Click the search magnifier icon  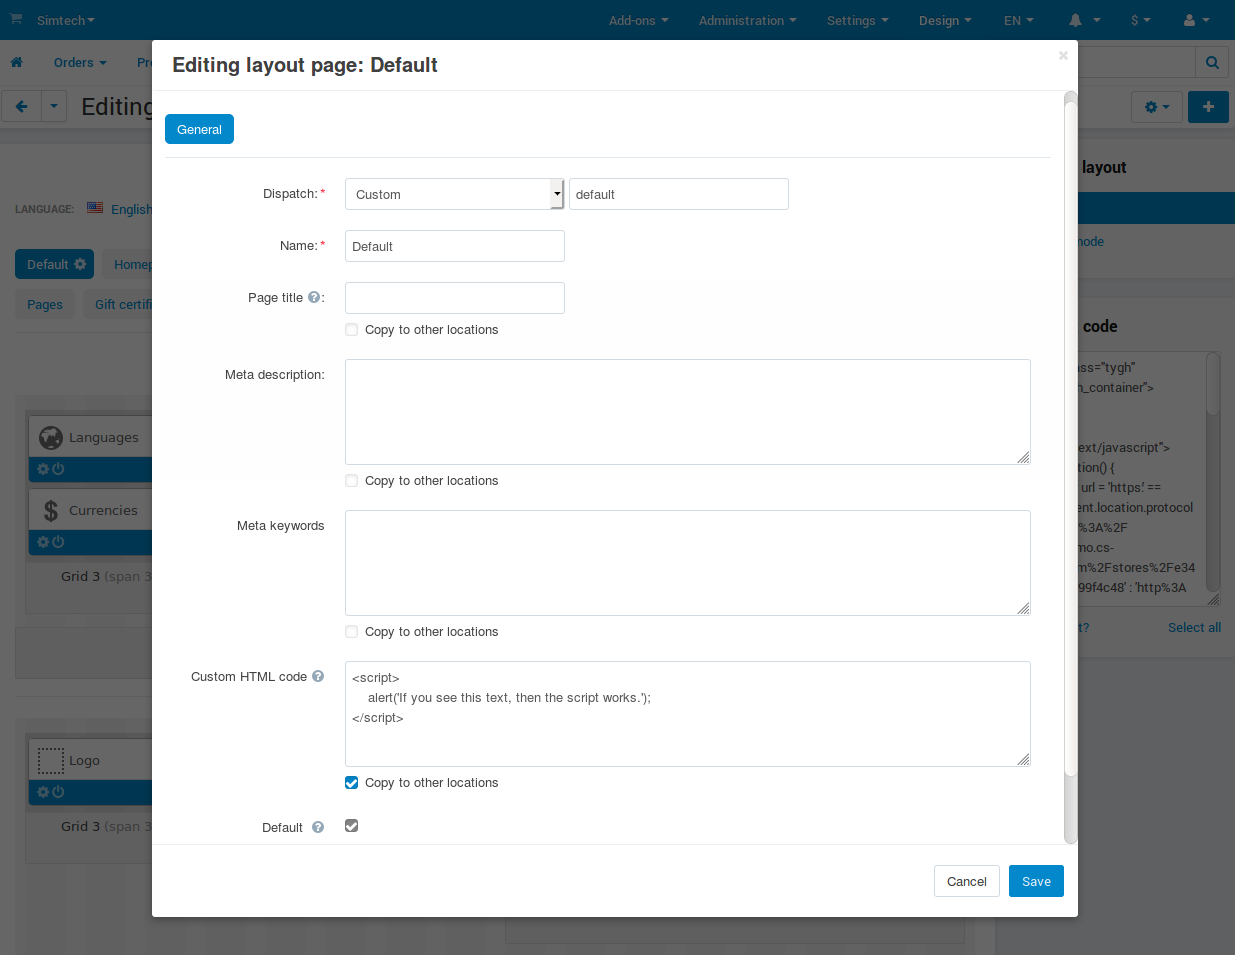coord(1212,62)
